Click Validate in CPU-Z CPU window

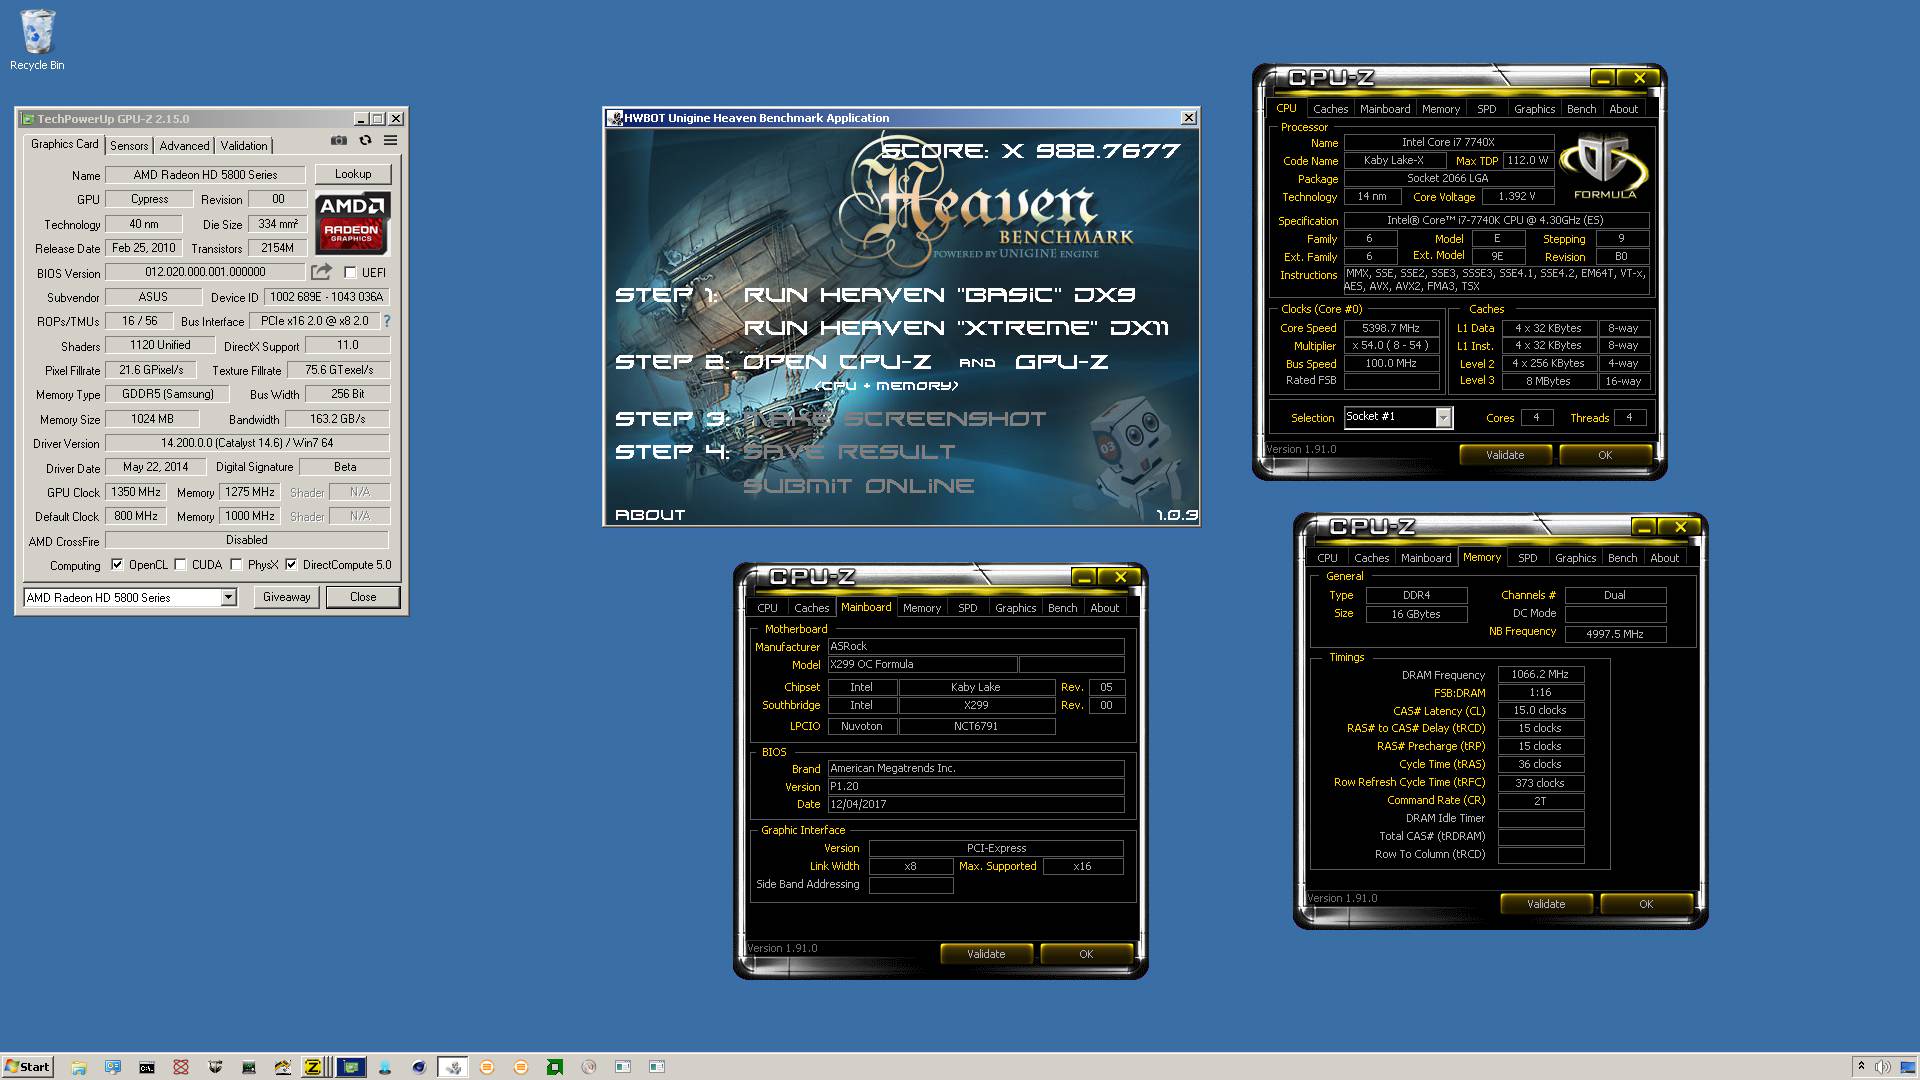(1505, 455)
